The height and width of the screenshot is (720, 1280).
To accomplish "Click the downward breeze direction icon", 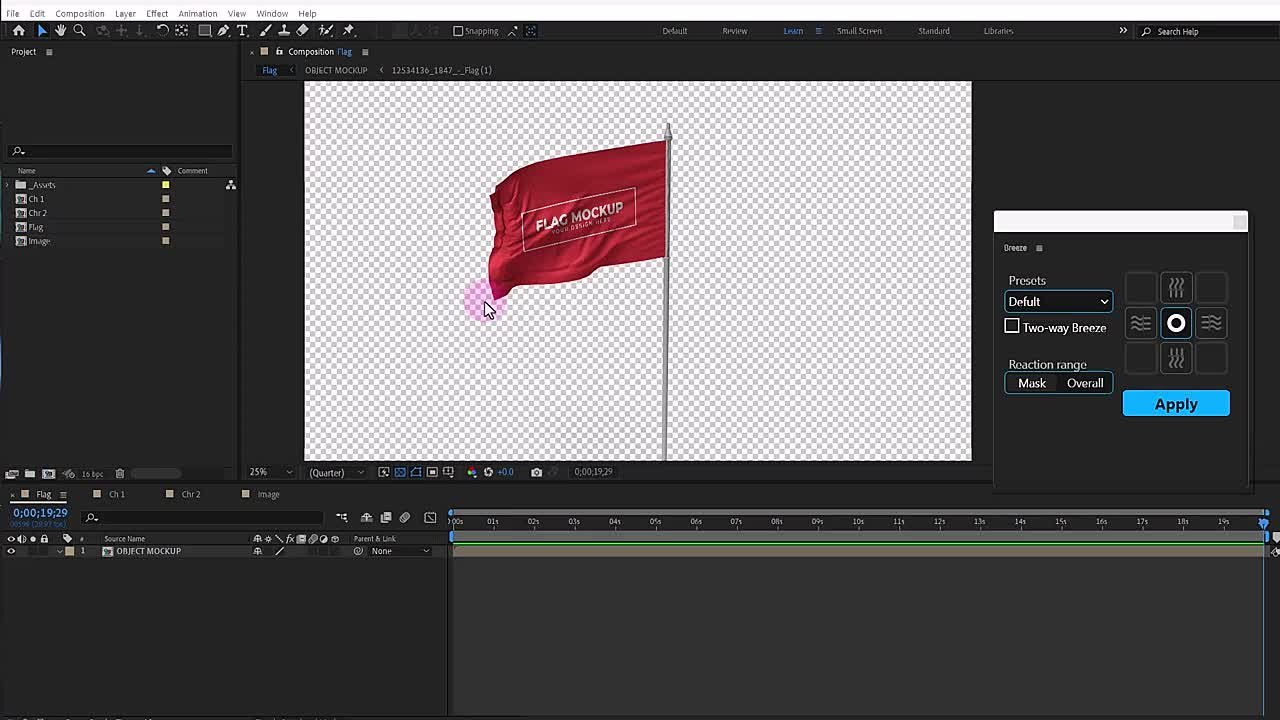I will (1176, 358).
